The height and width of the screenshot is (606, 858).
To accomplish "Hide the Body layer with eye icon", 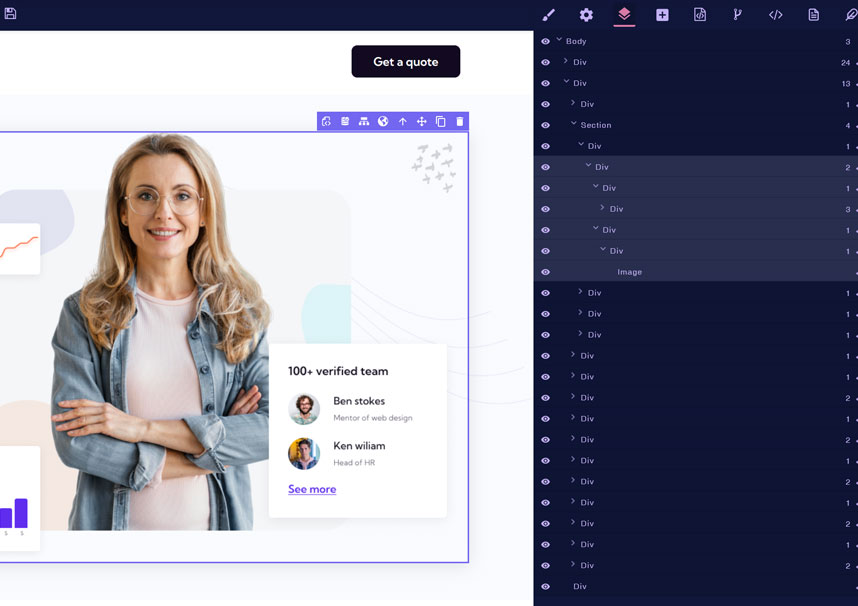I will click(x=545, y=42).
